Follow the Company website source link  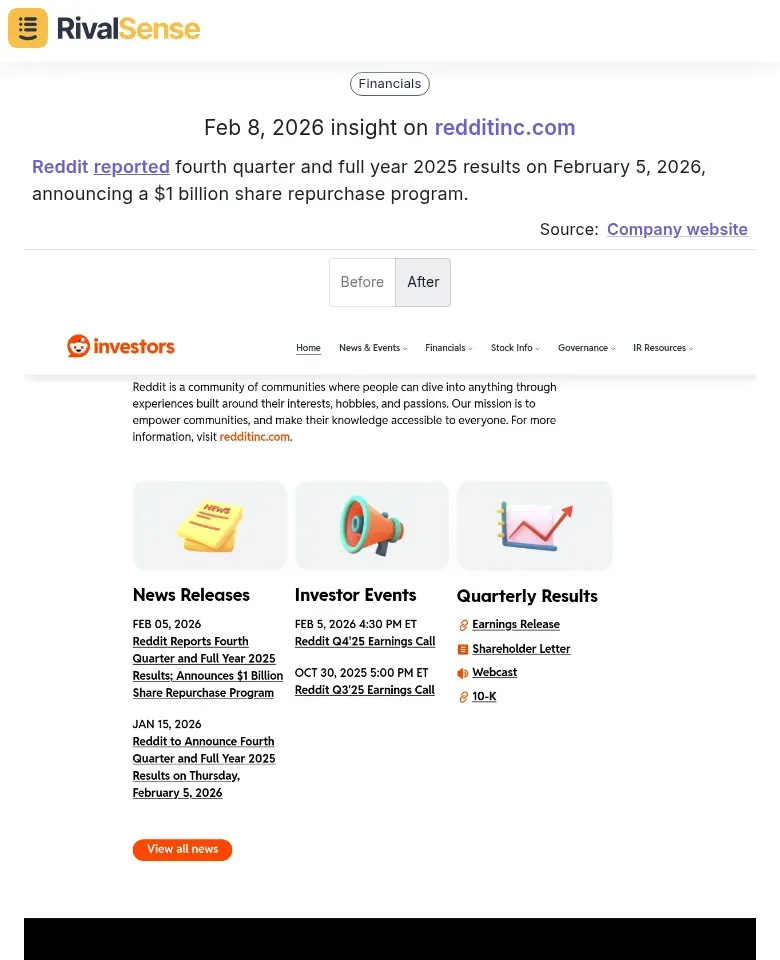pos(677,229)
